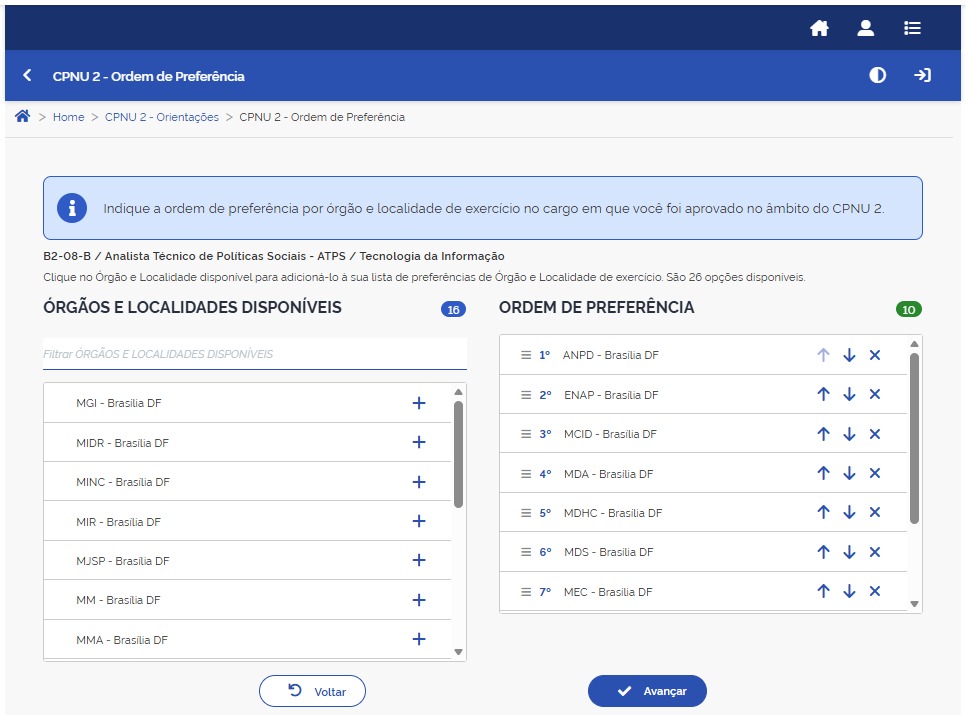Viewport: 966px width, 715px height.
Task: Grab drag handle of ANPD - Brasília DF
Action: [526, 355]
